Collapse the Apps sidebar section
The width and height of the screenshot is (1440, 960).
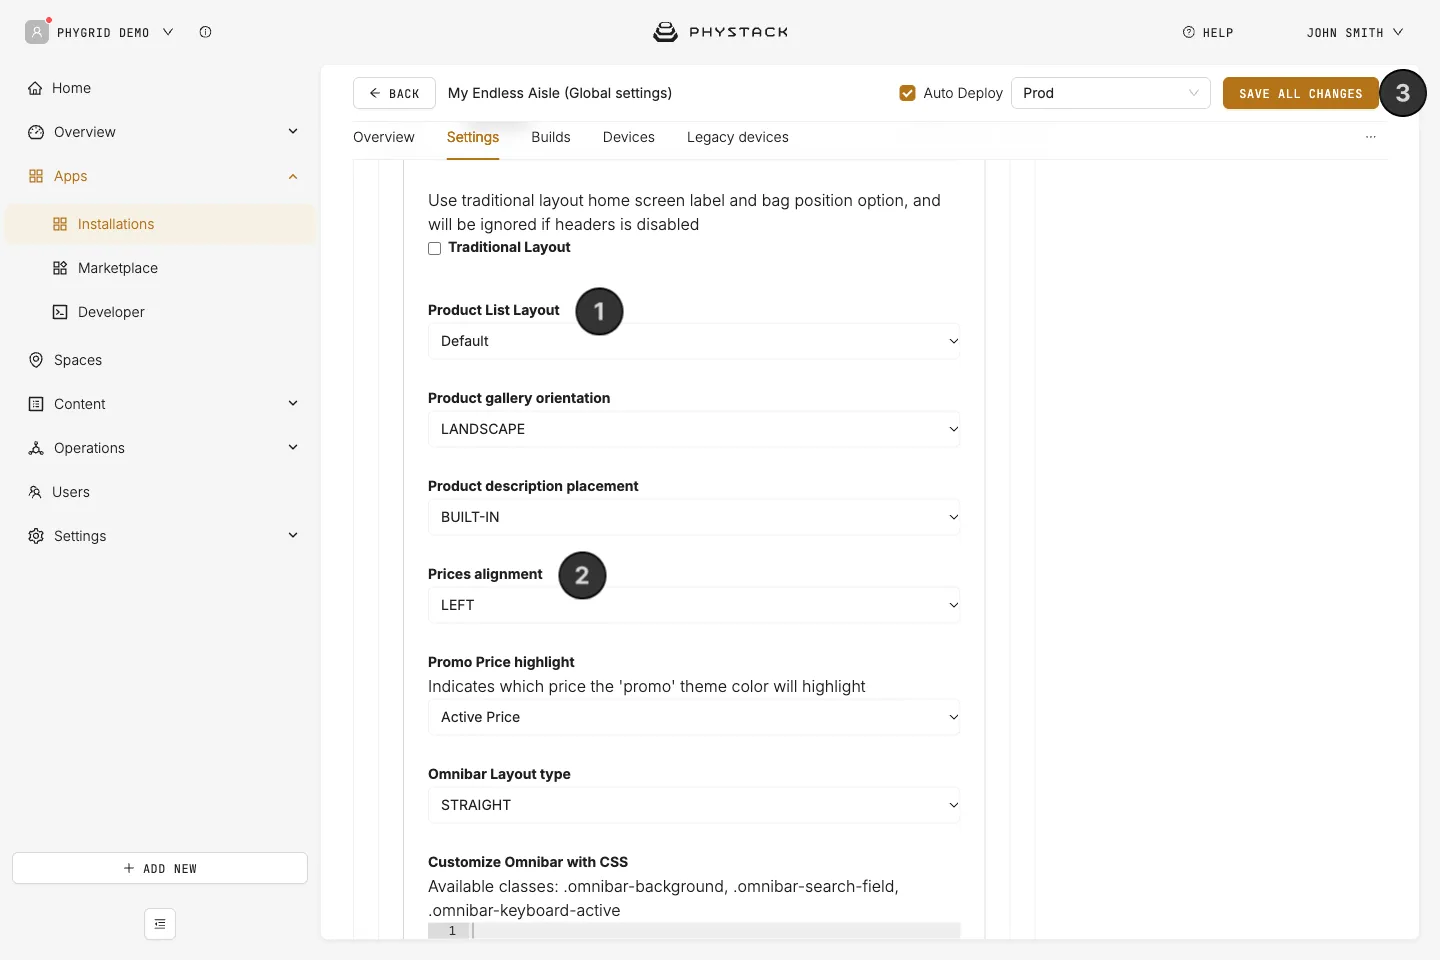tap(293, 176)
